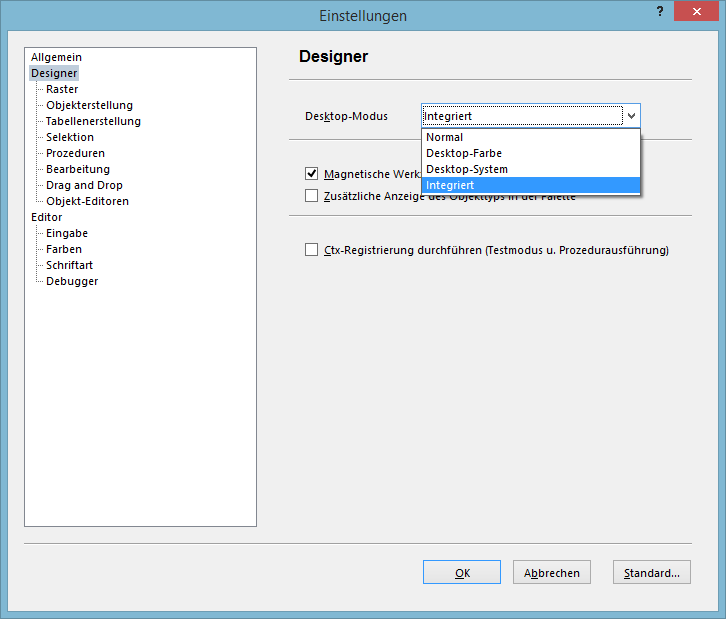Collapse the Desktop-Modus dropdown arrow
The height and width of the screenshot is (619, 726).
point(631,116)
